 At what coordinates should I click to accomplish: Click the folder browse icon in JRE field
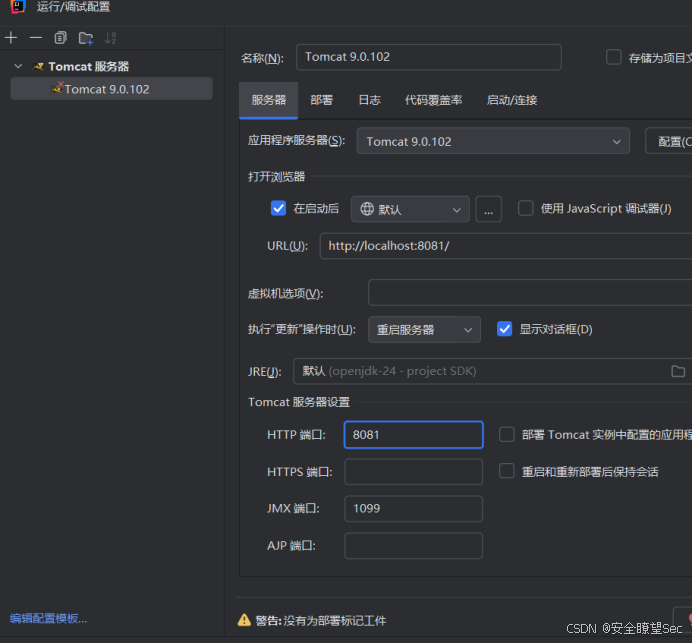coord(678,372)
